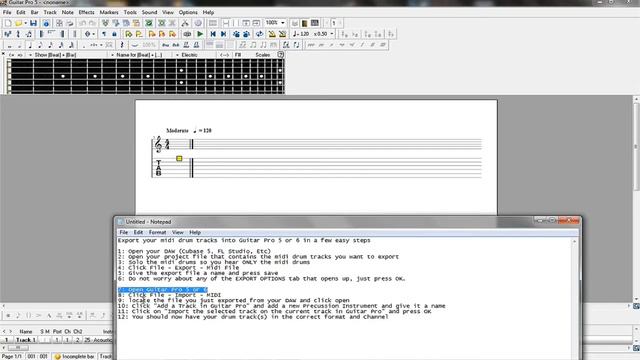Screen dimensions: 640x360
Task: Open the Guitar Pro Markers menu
Action: point(109,12)
